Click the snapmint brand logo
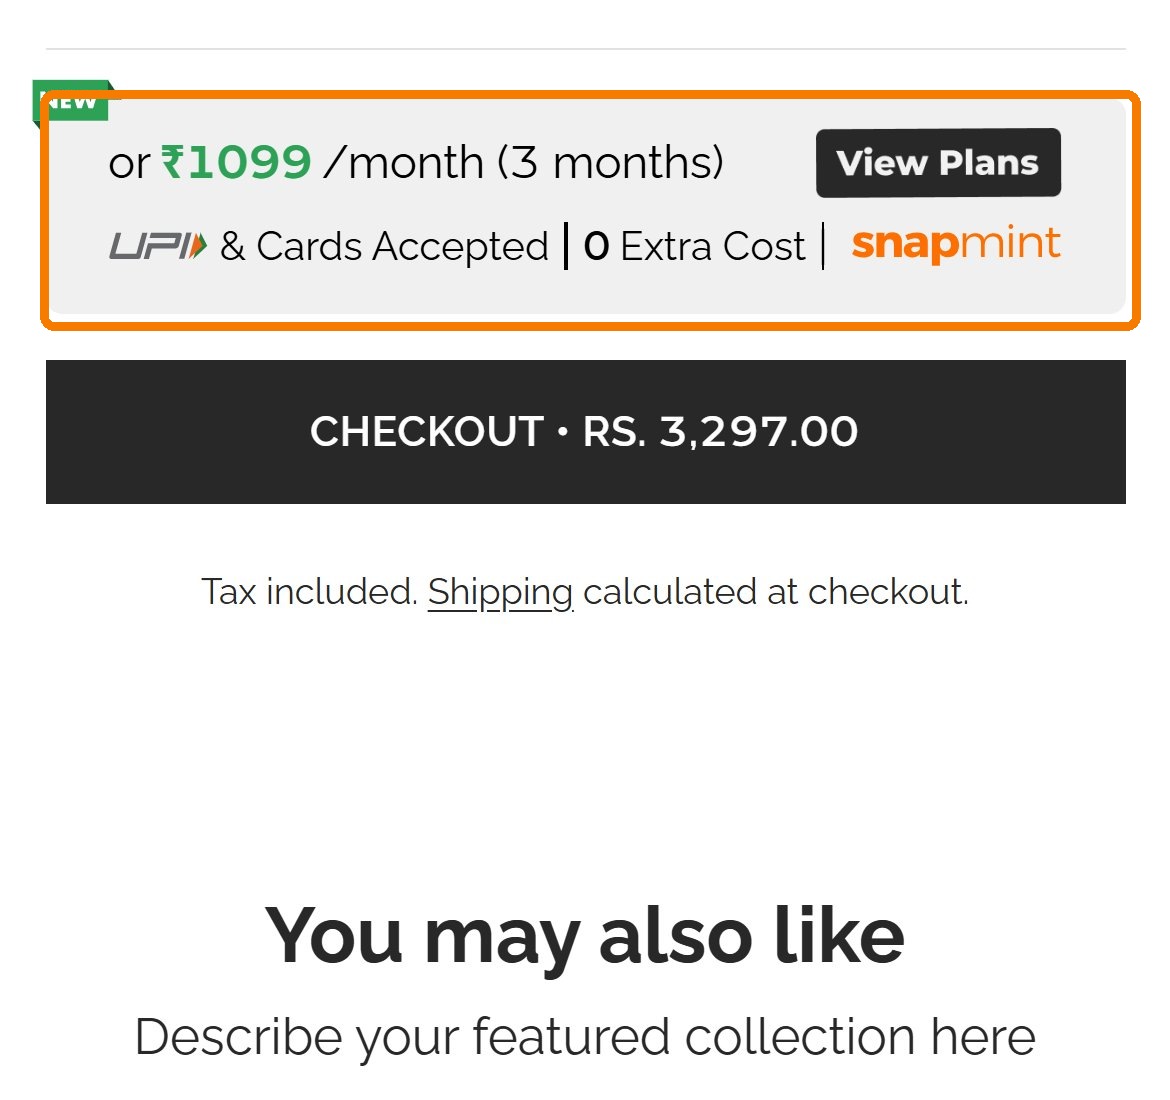The height and width of the screenshot is (1100, 1170). [x=956, y=243]
